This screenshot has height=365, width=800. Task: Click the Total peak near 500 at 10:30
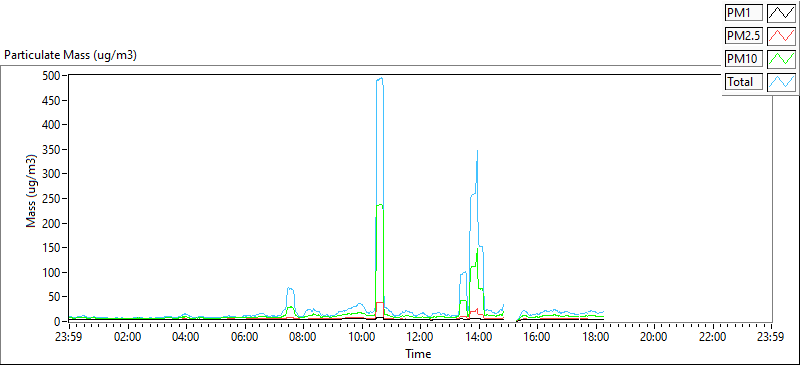(380, 79)
